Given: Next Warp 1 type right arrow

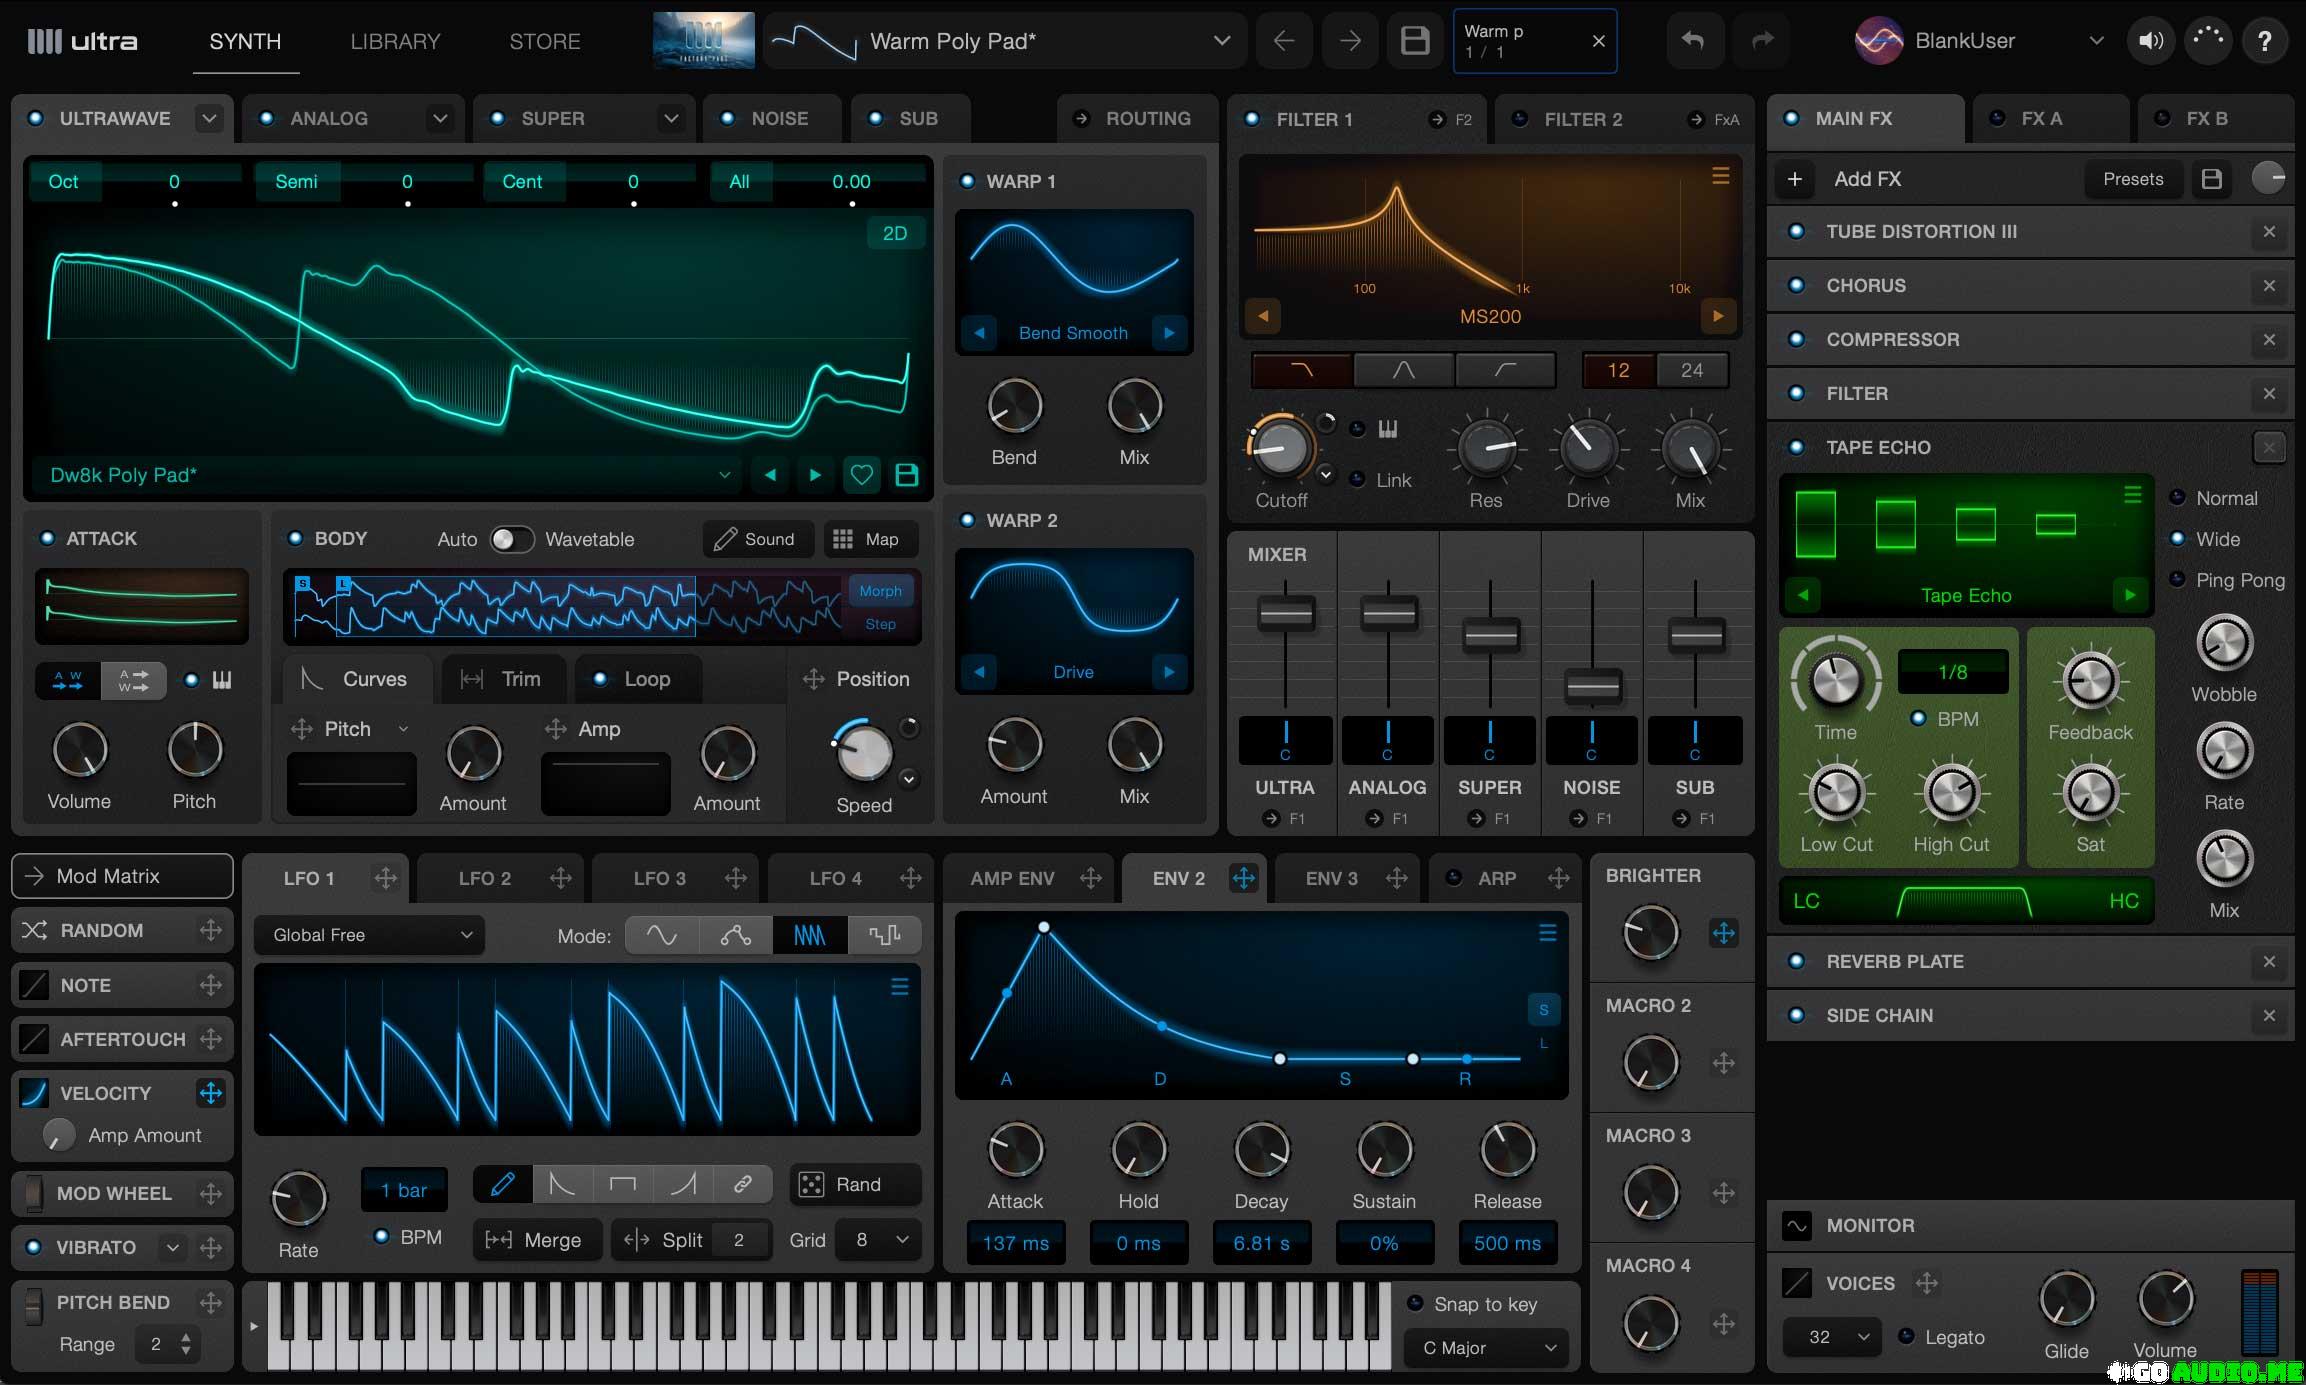Looking at the screenshot, I should pyautogui.click(x=1169, y=333).
